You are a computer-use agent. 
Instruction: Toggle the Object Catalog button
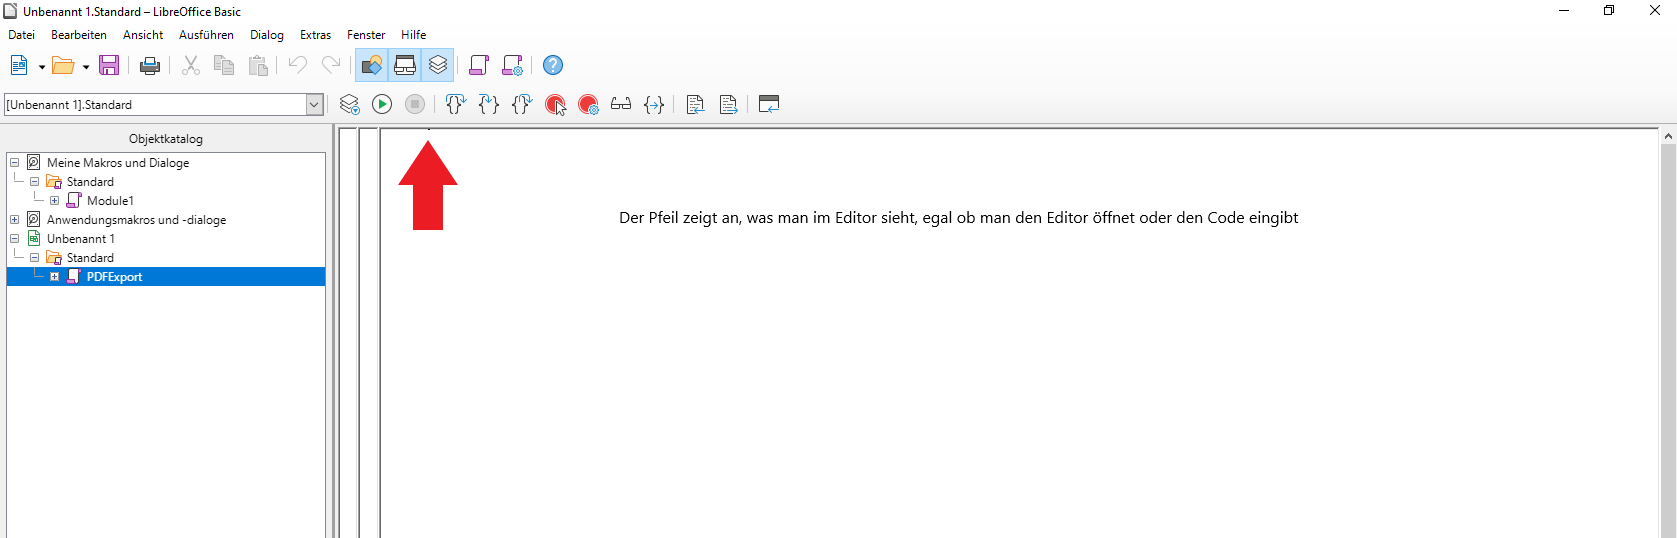372,66
